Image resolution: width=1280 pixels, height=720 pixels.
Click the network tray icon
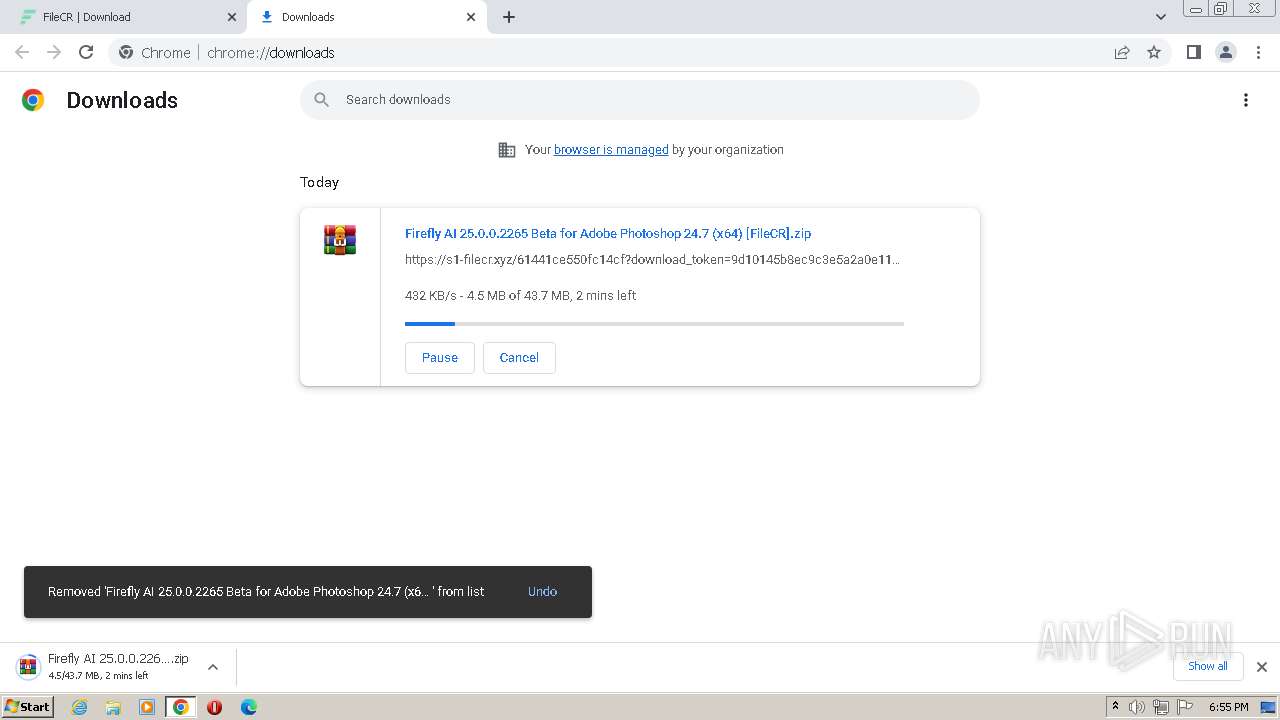1161,707
